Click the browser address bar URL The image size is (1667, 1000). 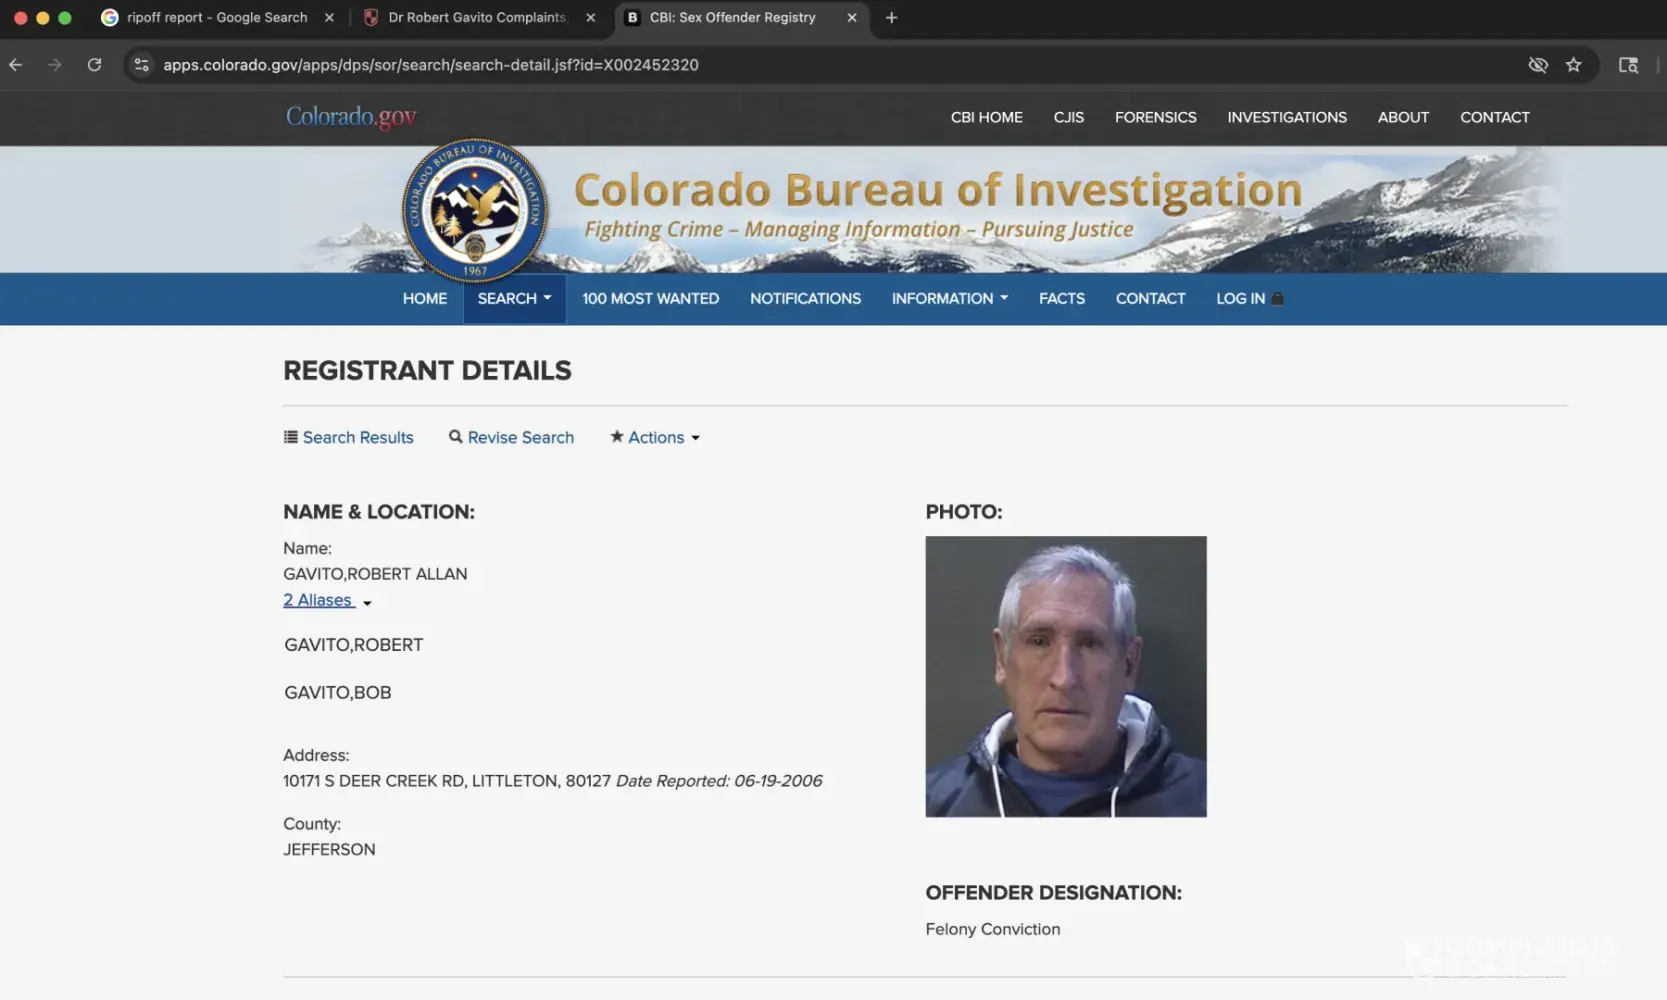point(431,65)
